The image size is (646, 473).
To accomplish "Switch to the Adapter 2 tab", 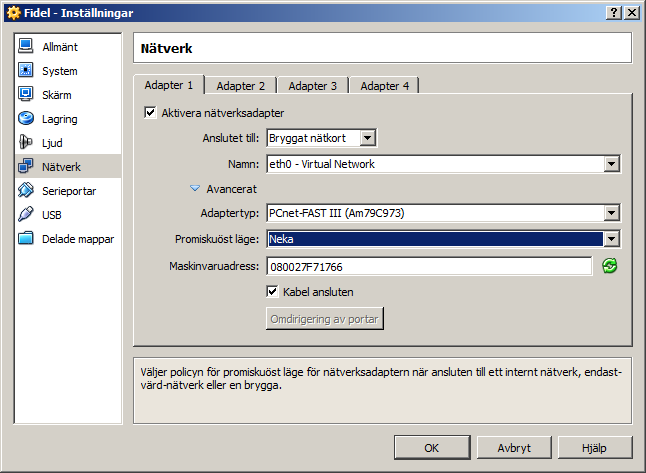I will 241,86.
